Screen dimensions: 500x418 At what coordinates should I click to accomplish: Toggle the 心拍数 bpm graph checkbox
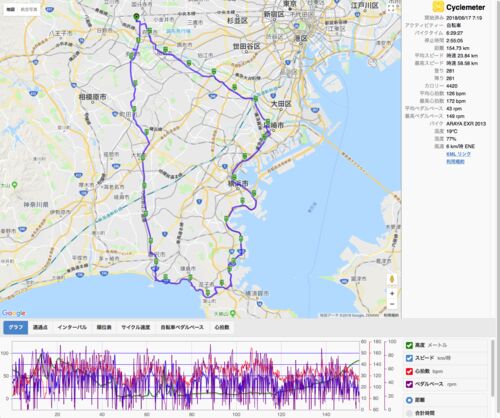pyautogui.click(x=409, y=371)
